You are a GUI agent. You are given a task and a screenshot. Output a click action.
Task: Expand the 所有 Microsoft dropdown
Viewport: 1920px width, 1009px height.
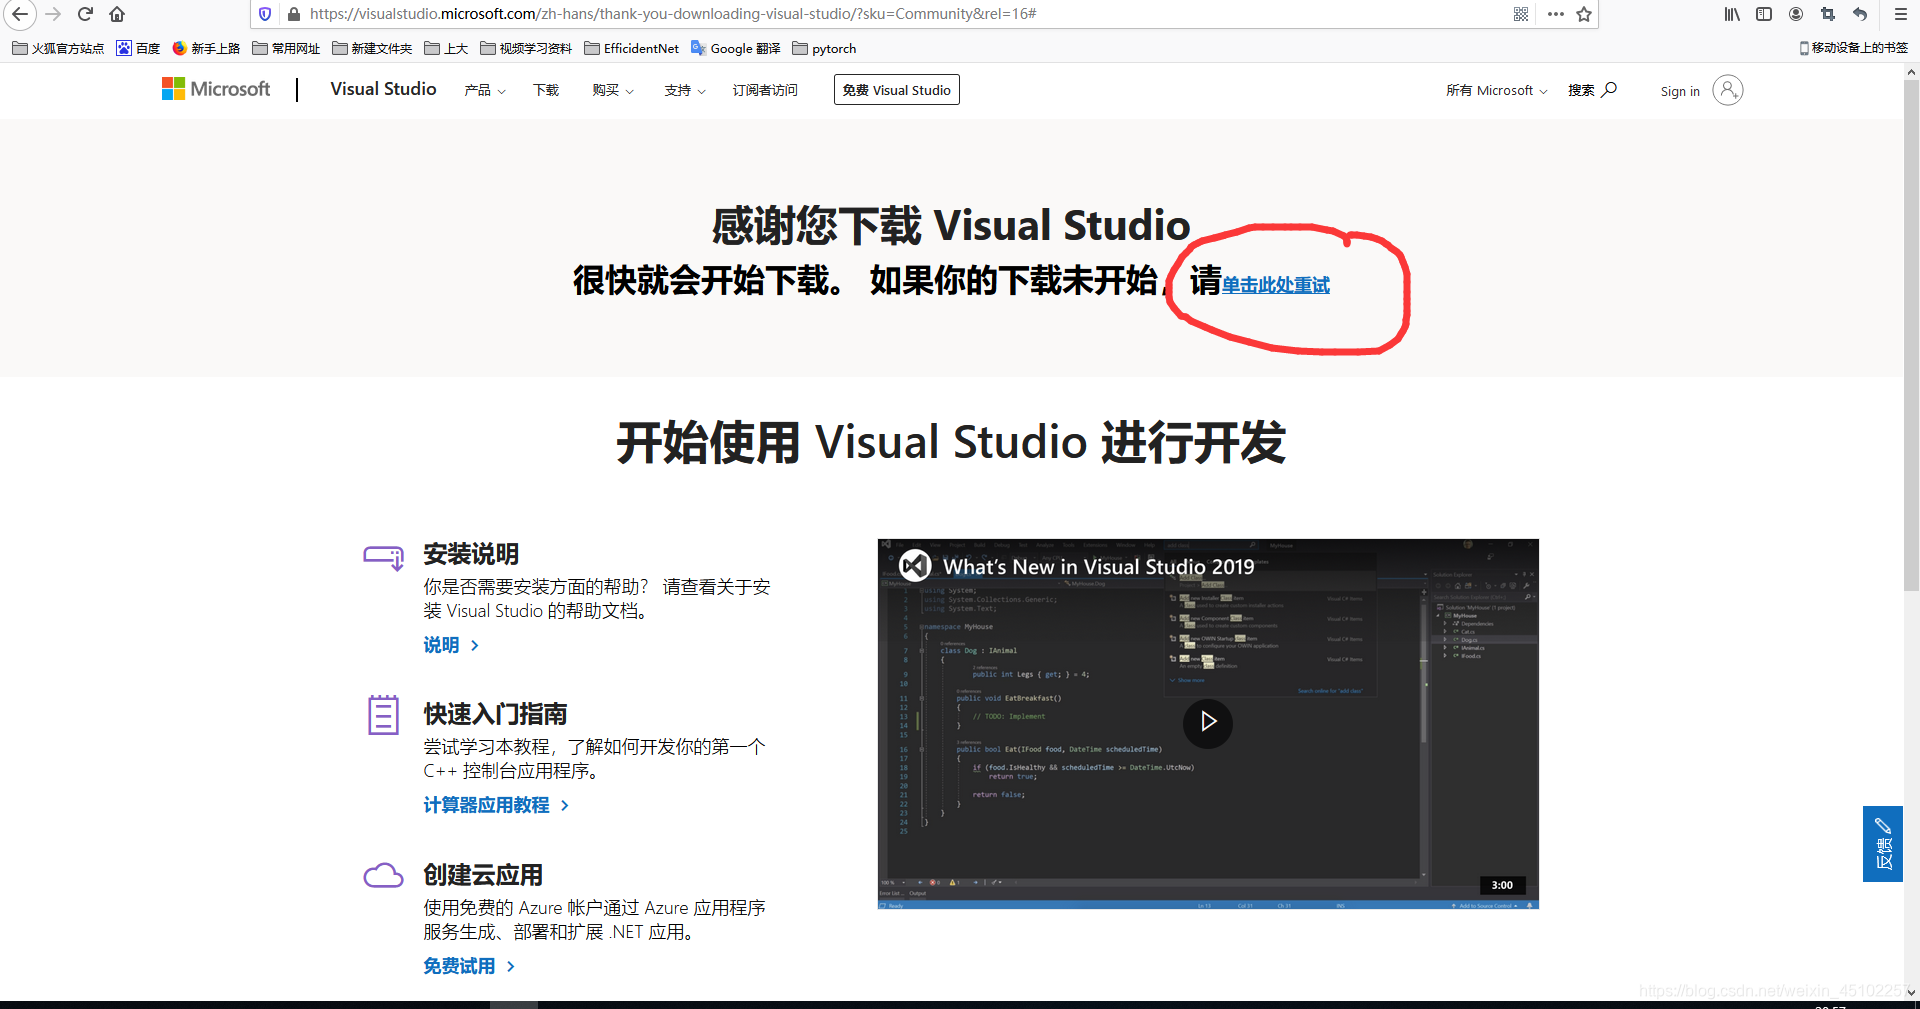(1497, 90)
